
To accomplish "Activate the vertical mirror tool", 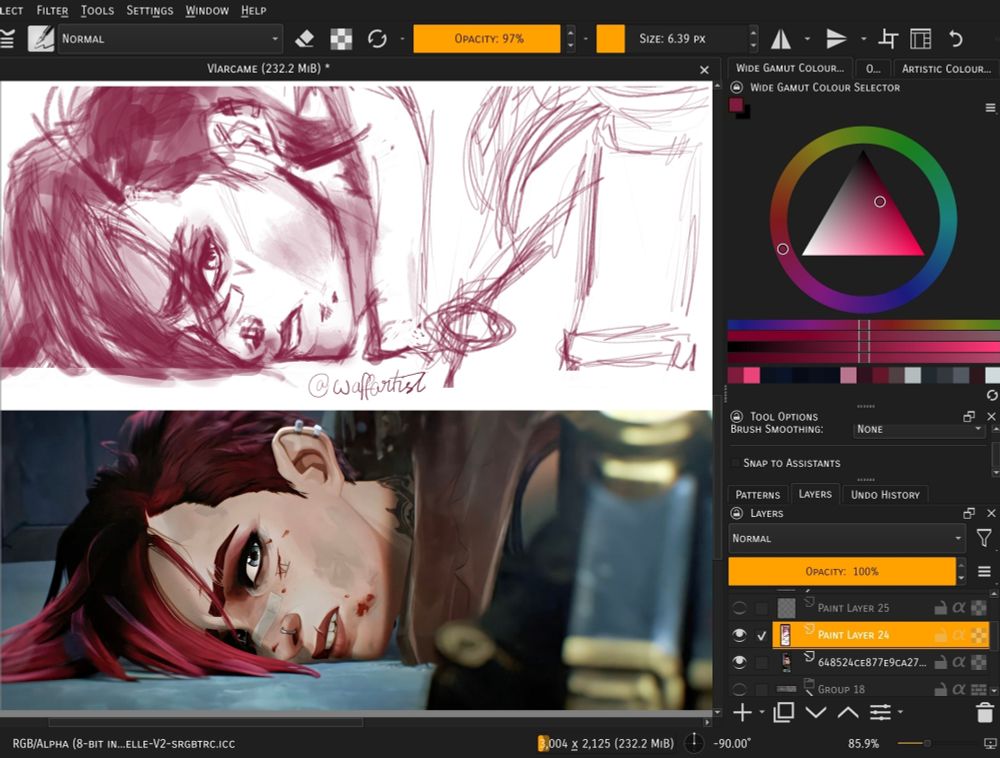I will coord(836,39).
